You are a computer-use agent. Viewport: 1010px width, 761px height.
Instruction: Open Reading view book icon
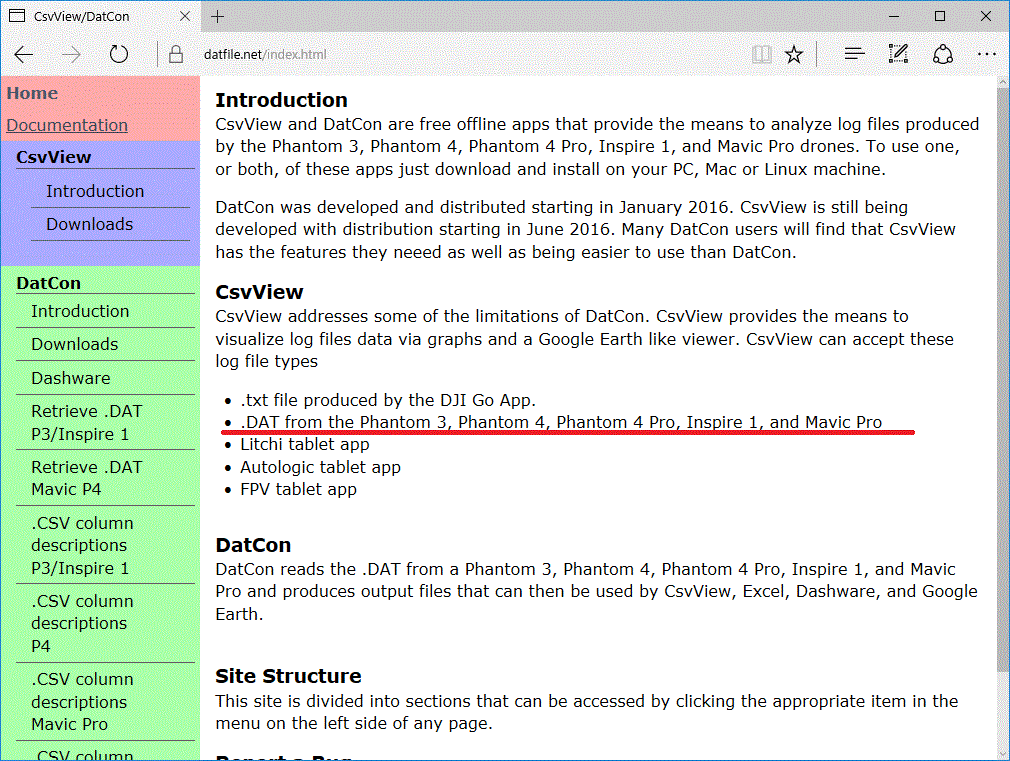pos(762,55)
